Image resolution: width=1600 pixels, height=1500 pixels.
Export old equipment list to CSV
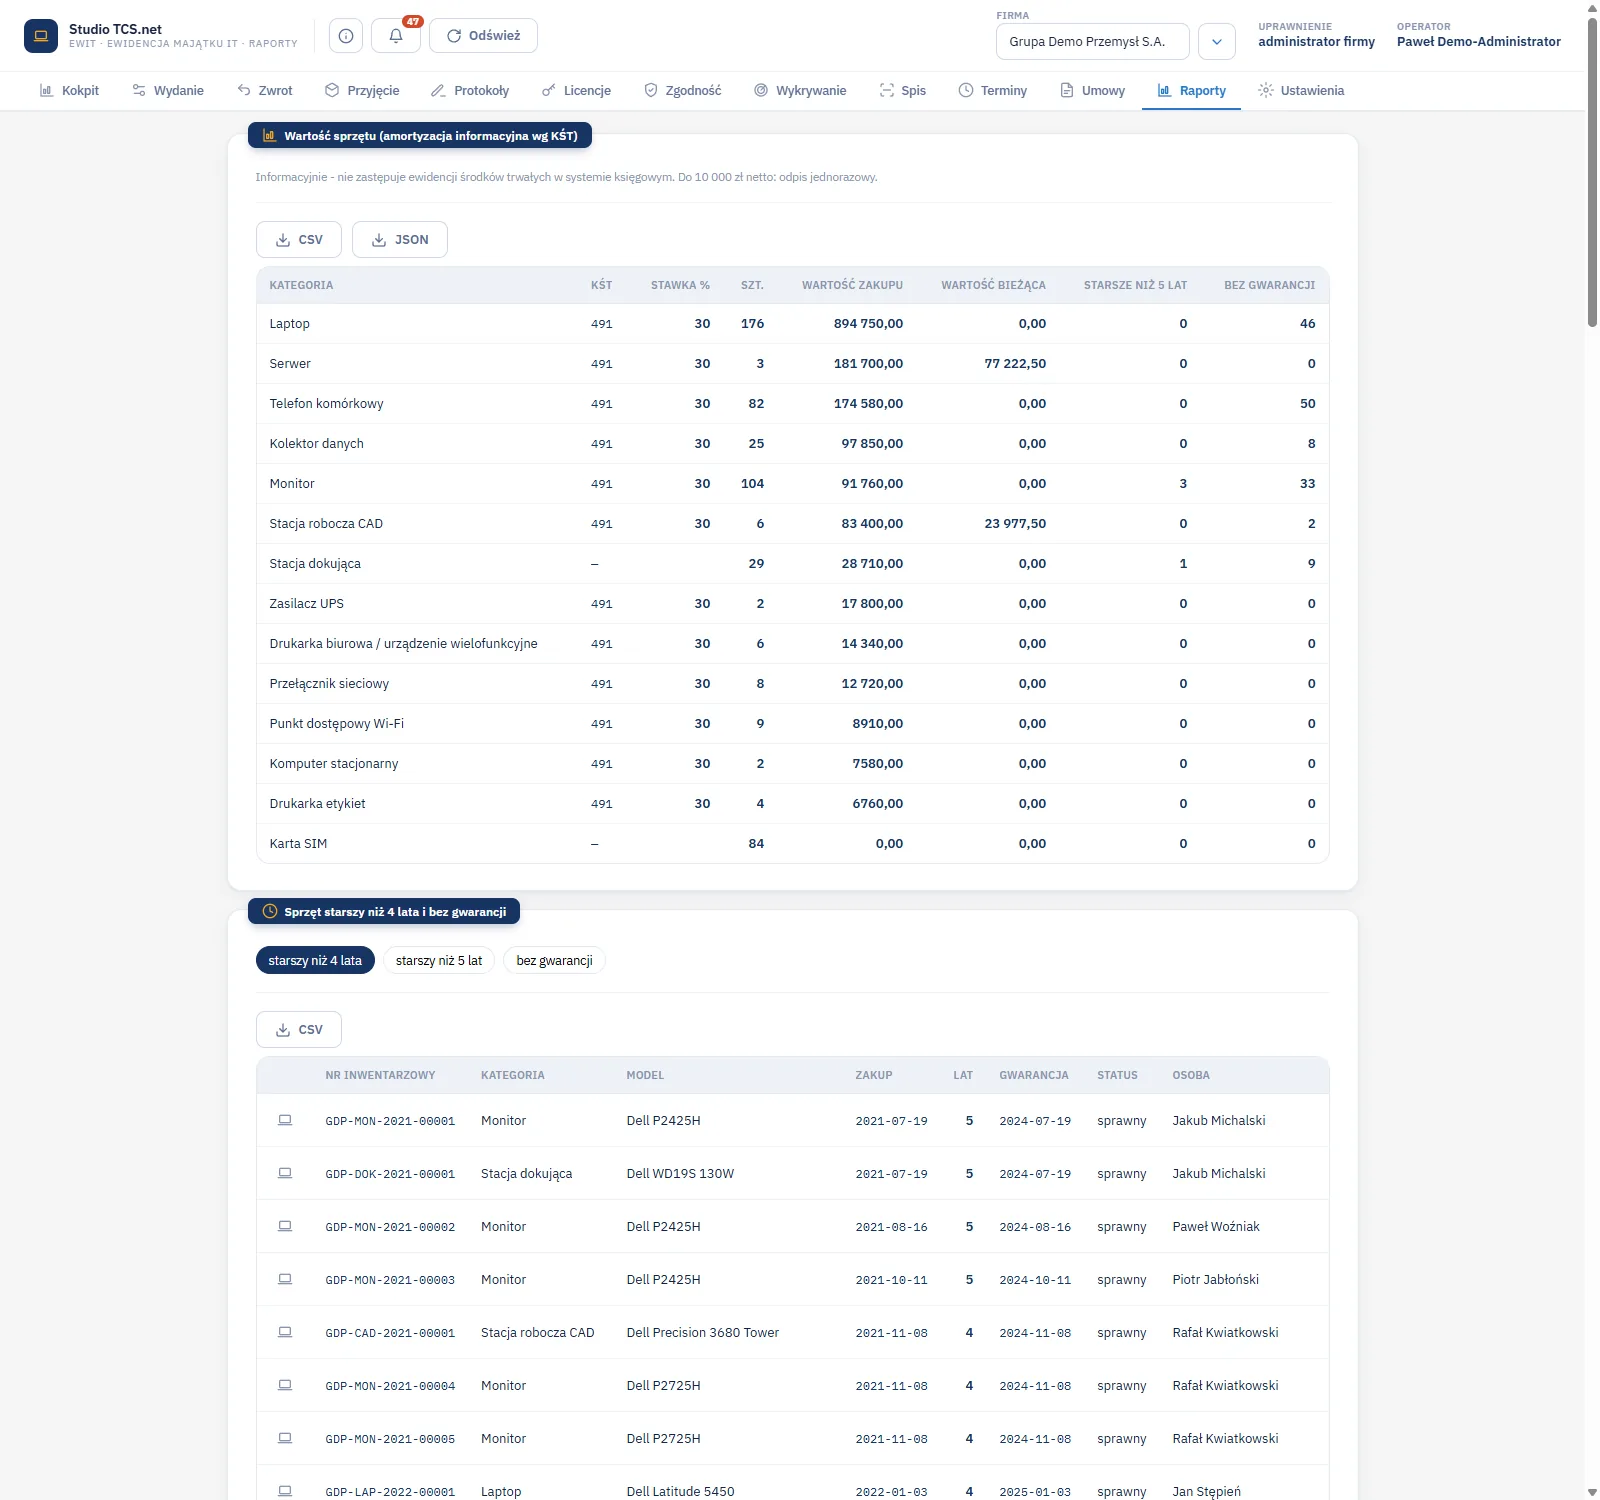click(x=299, y=1030)
